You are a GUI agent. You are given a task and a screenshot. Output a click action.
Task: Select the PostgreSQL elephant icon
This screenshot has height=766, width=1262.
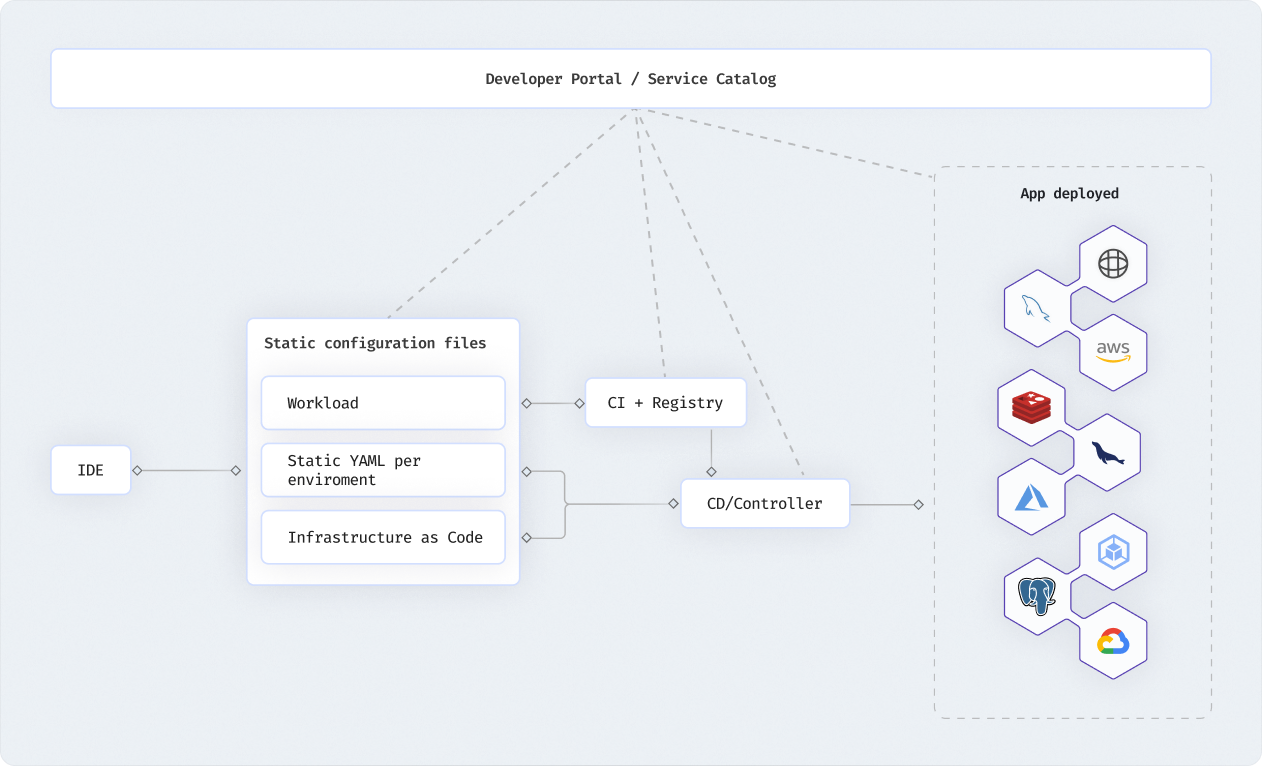click(1037, 596)
